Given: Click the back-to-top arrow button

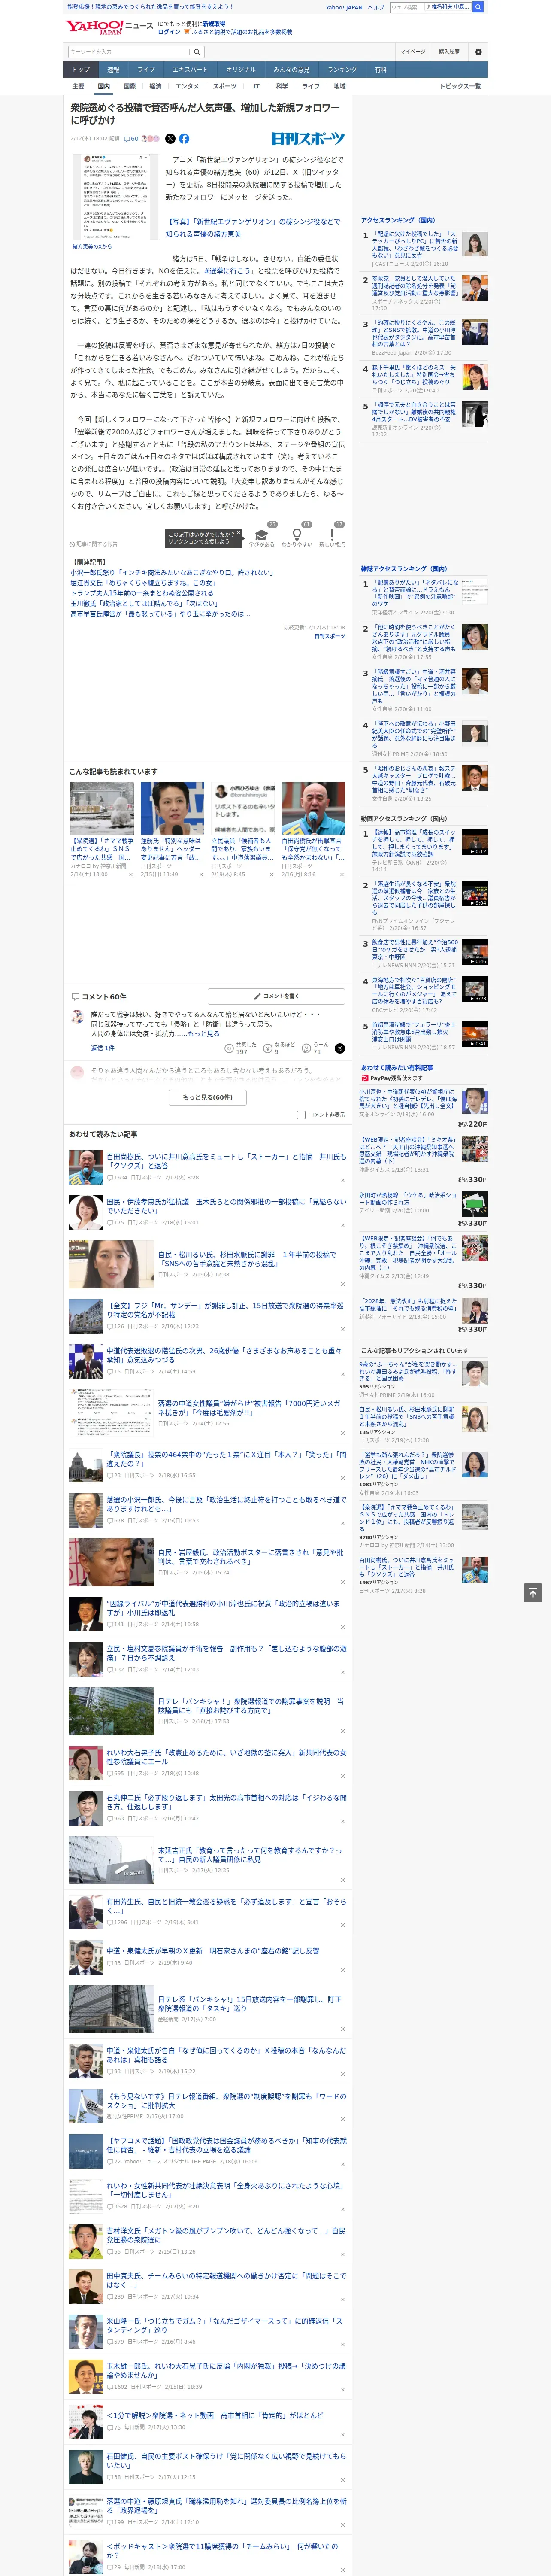Looking at the screenshot, I should point(533,1593).
